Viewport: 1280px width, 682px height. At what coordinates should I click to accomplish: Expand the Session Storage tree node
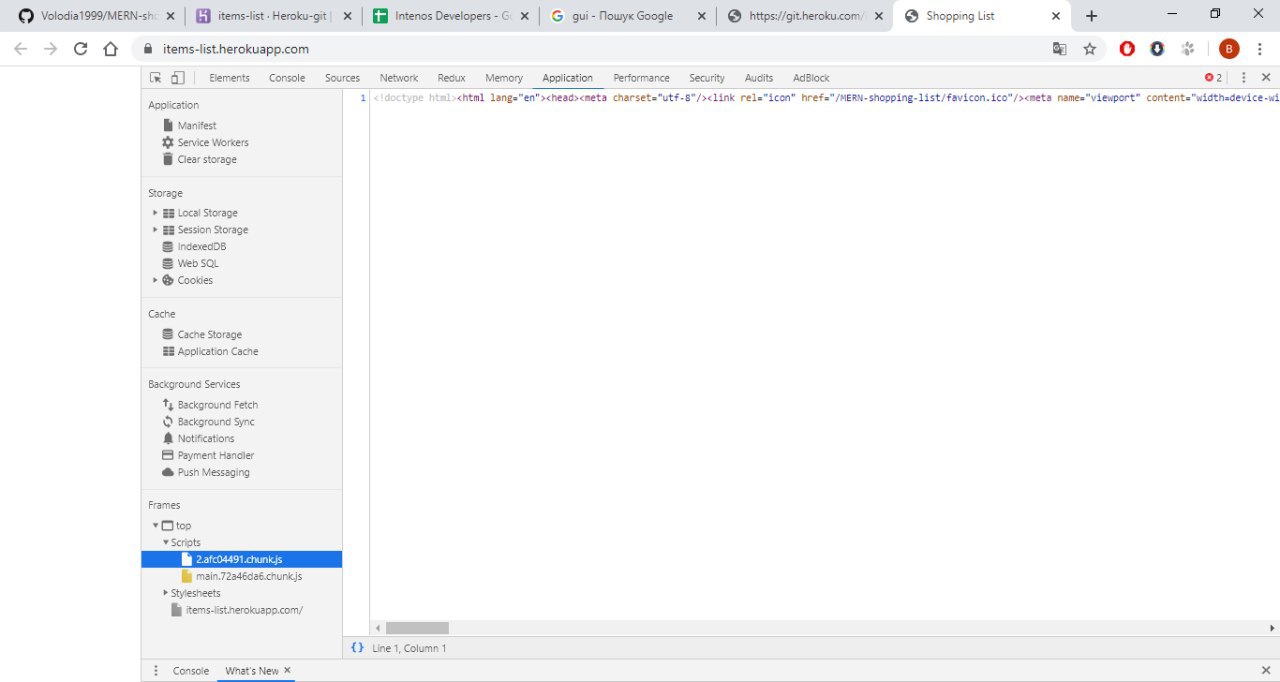coord(155,230)
